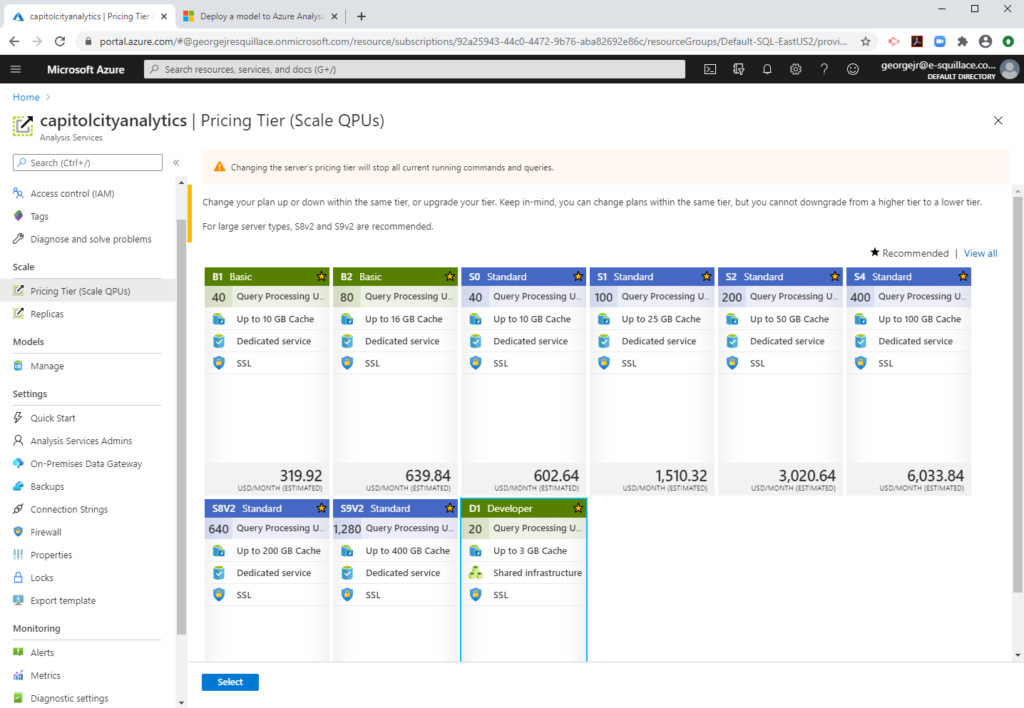Open Metrics under Monitoring
Screen dimensions: 1024x708
click(44, 675)
